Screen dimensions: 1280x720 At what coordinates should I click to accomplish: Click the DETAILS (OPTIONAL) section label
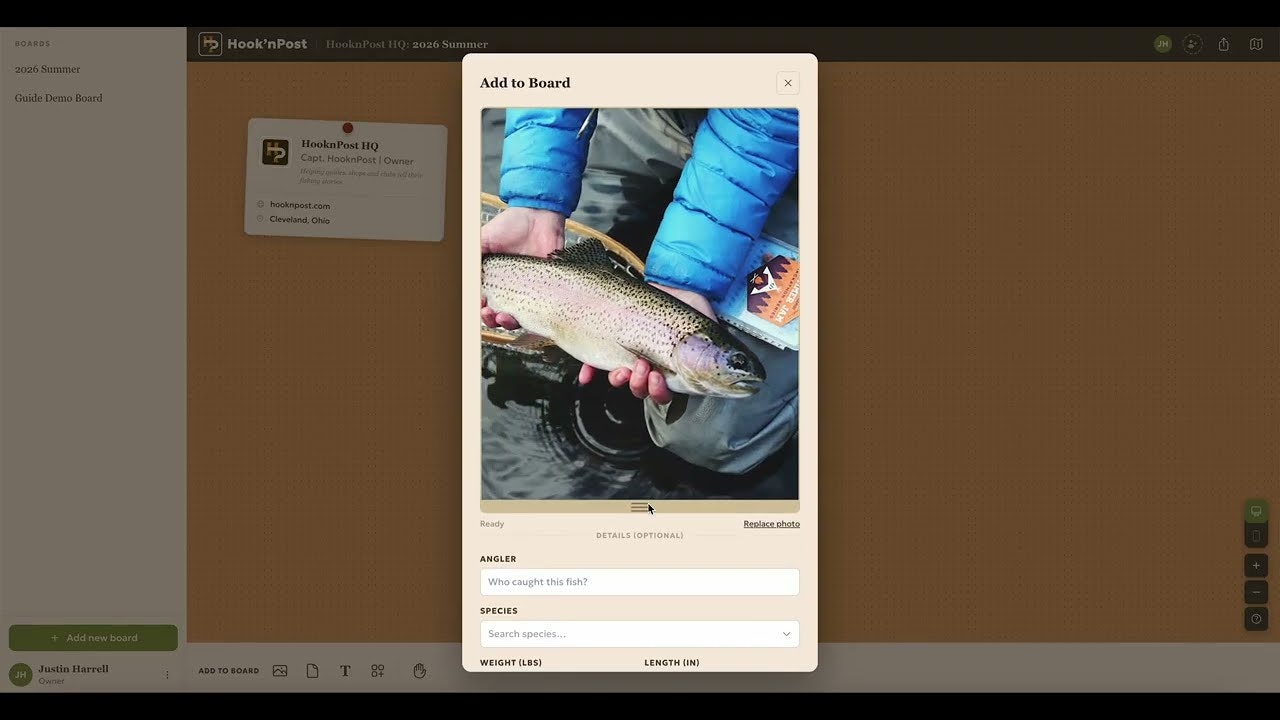(x=640, y=536)
